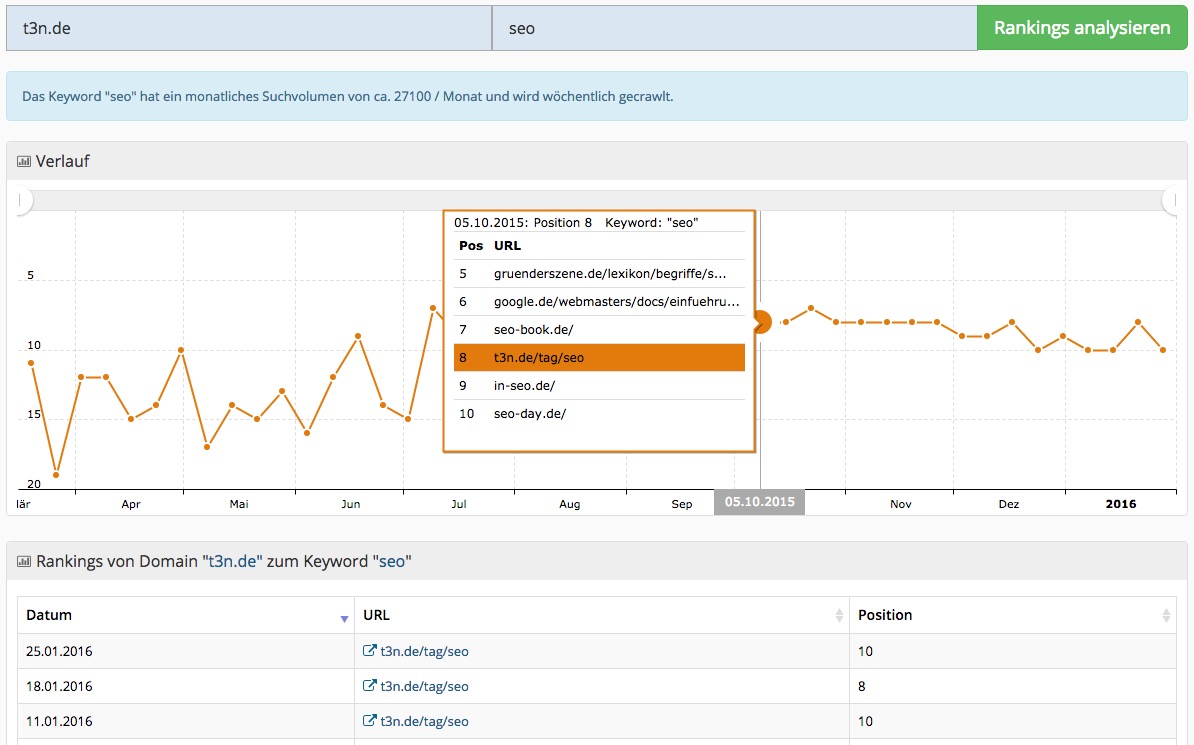Click the "t3n.de" link in the rankings heading

(x=232, y=561)
